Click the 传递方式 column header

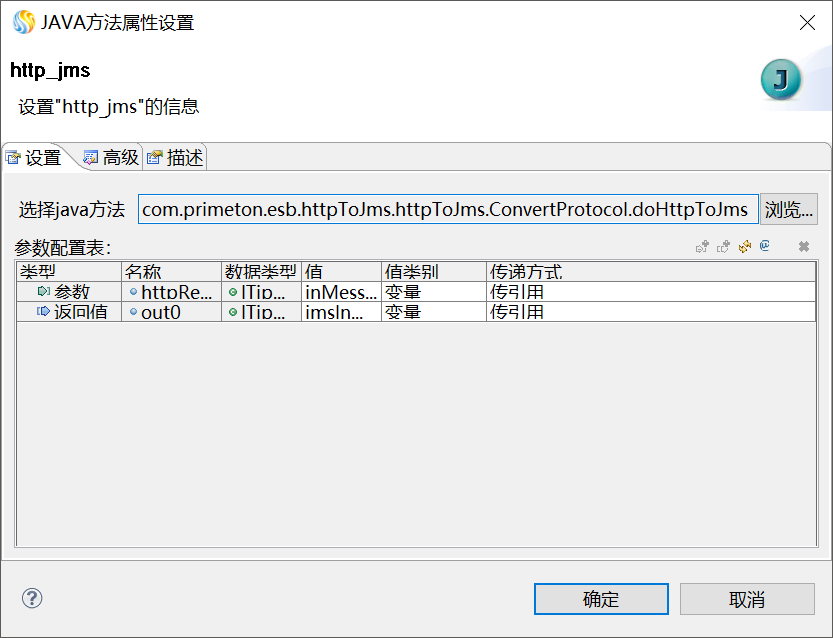coord(651,271)
